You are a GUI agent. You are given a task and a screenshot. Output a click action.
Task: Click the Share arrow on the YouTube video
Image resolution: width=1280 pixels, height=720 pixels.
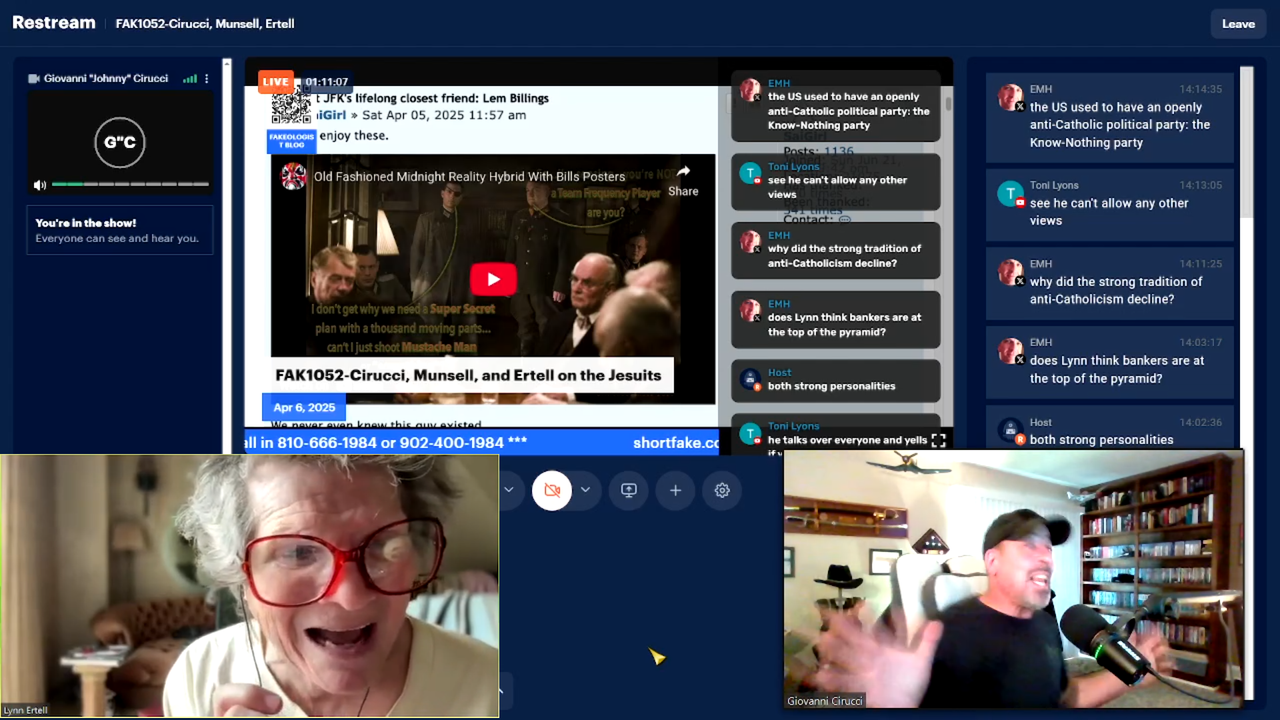pos(683,180)
